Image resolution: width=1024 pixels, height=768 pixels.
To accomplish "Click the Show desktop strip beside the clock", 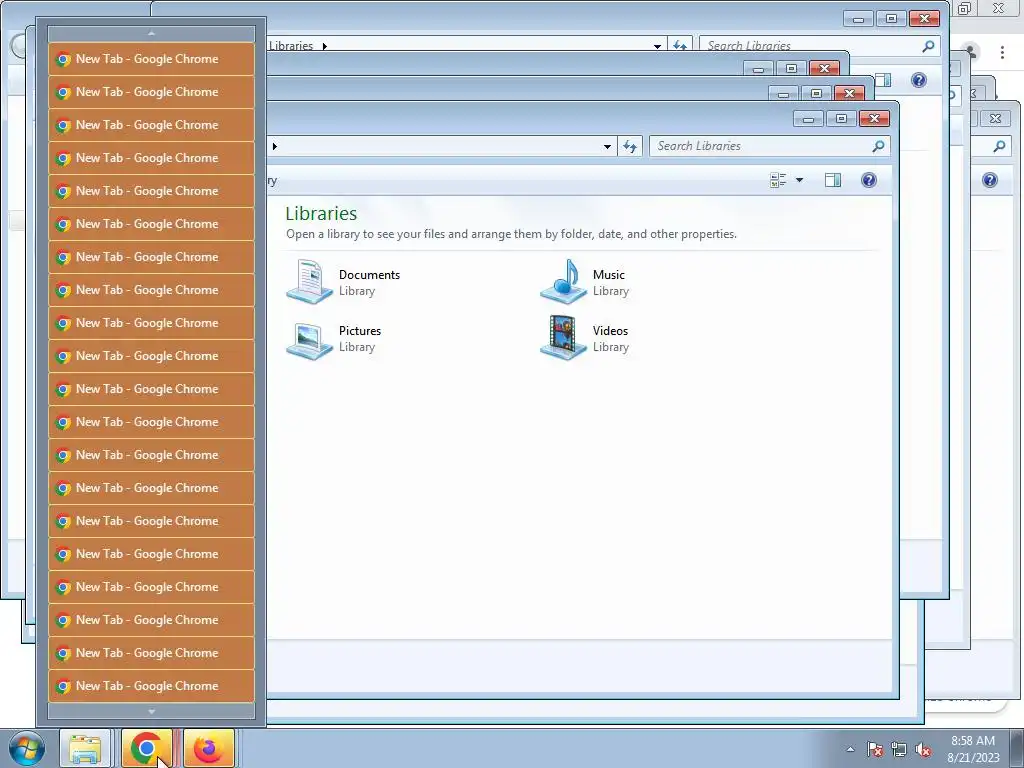I will coord(1017,748).
